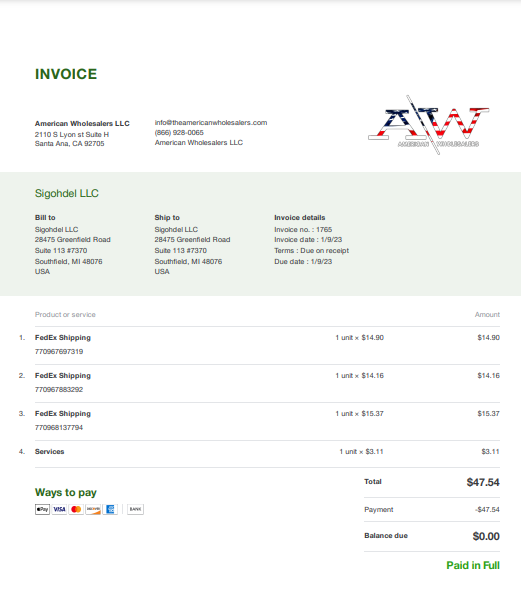Click tracking number 770967883292
The image size is (521, 602).
[x=59, y=390]
